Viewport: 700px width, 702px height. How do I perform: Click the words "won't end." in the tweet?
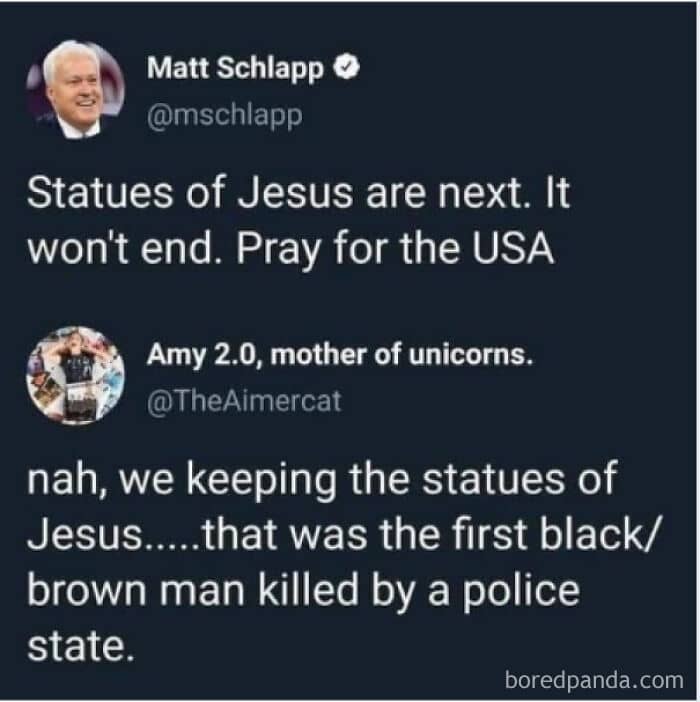122,248
